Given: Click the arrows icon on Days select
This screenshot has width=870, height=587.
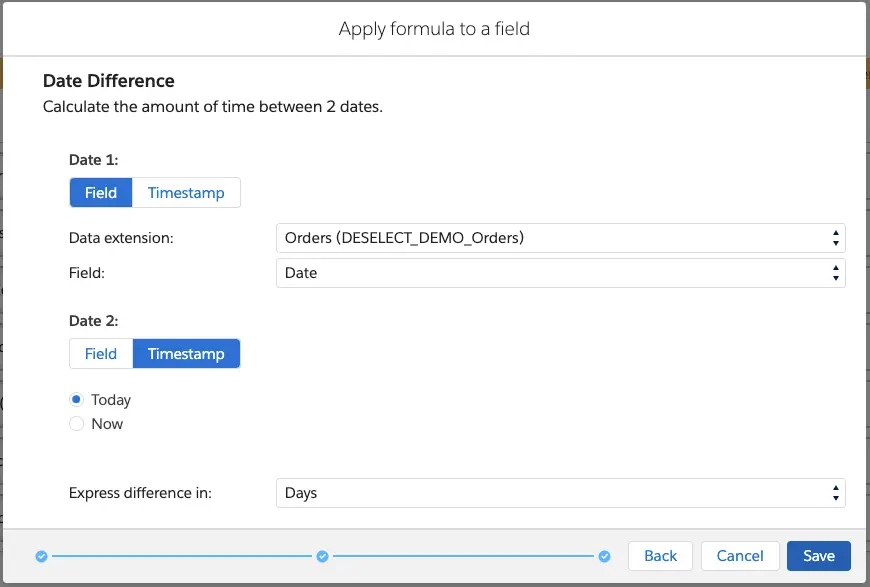Looking at the screenshot, I should (x=835, y=493).
